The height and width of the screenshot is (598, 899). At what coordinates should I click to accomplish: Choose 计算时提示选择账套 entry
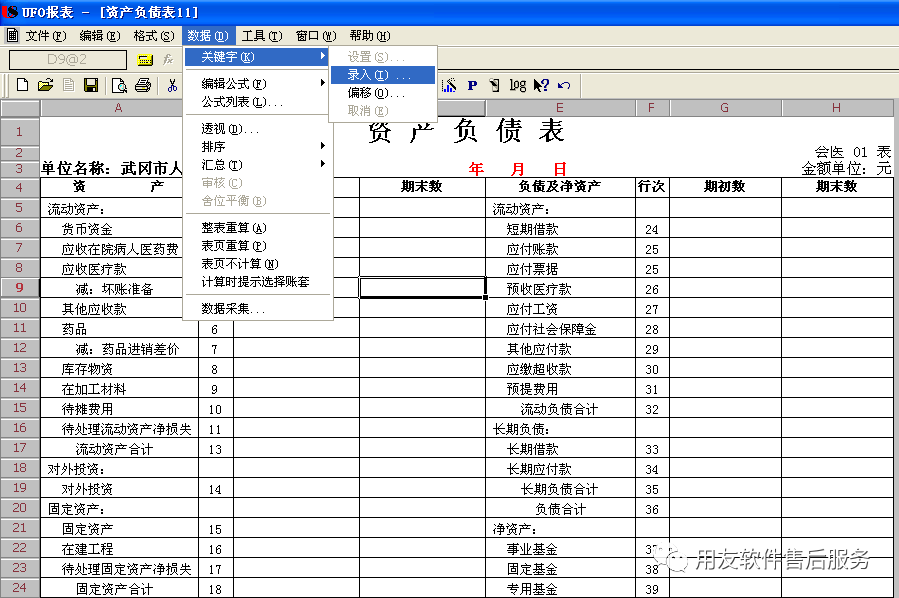coord(257,282)
